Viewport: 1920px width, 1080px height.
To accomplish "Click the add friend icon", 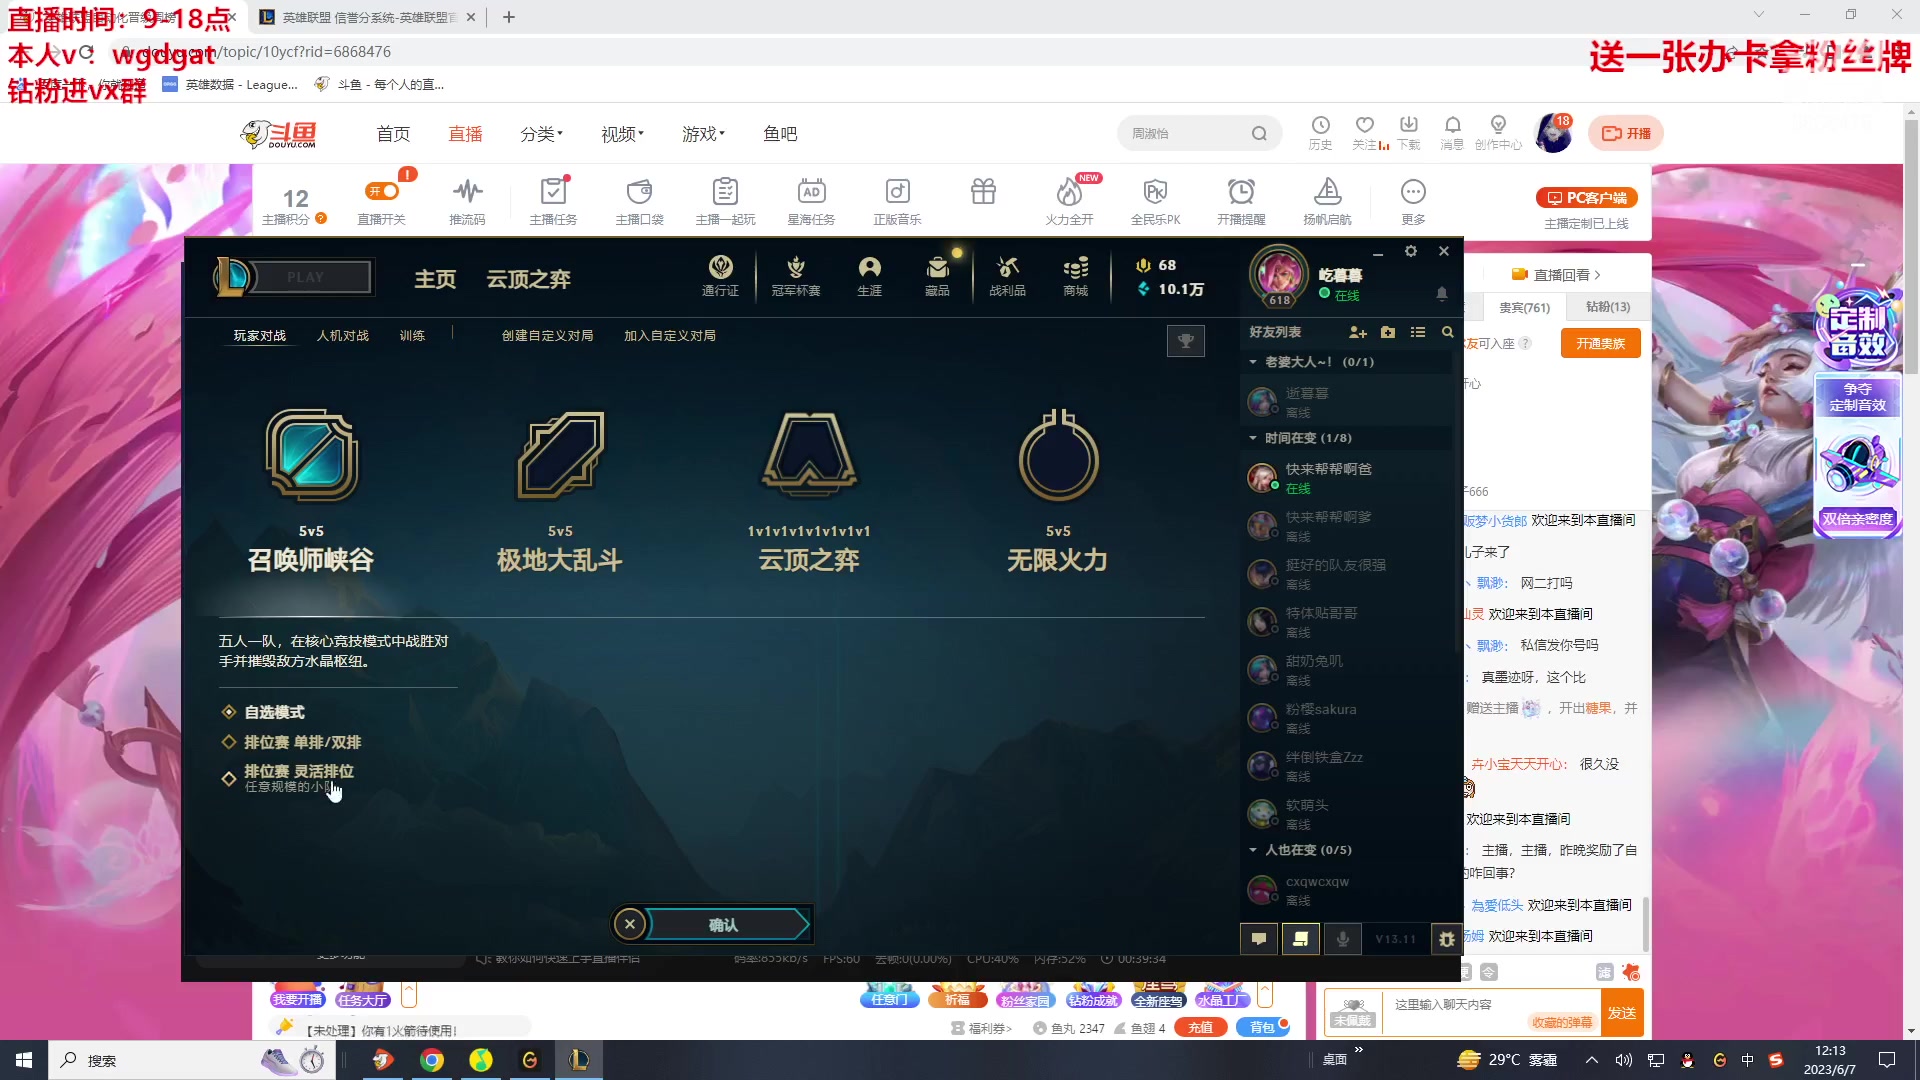I will pyautogui.click(x=1357, y=332).
